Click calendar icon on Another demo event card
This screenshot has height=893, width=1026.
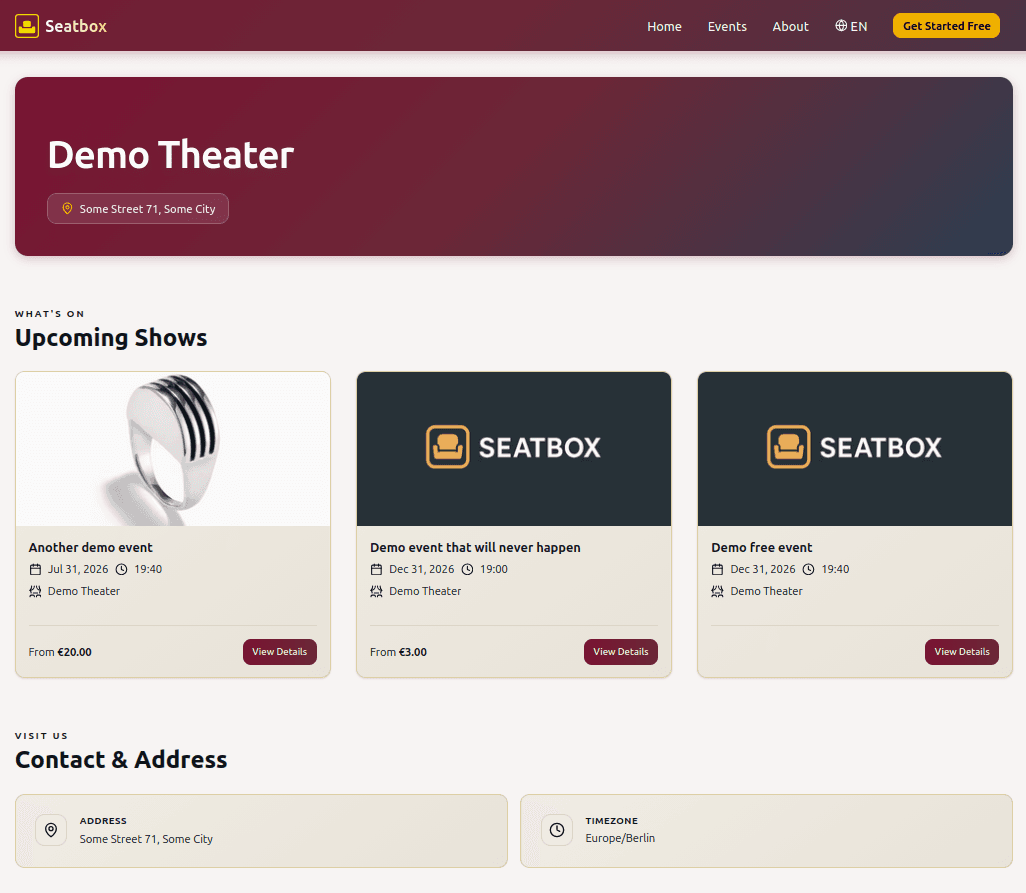[x=35, y=569]
